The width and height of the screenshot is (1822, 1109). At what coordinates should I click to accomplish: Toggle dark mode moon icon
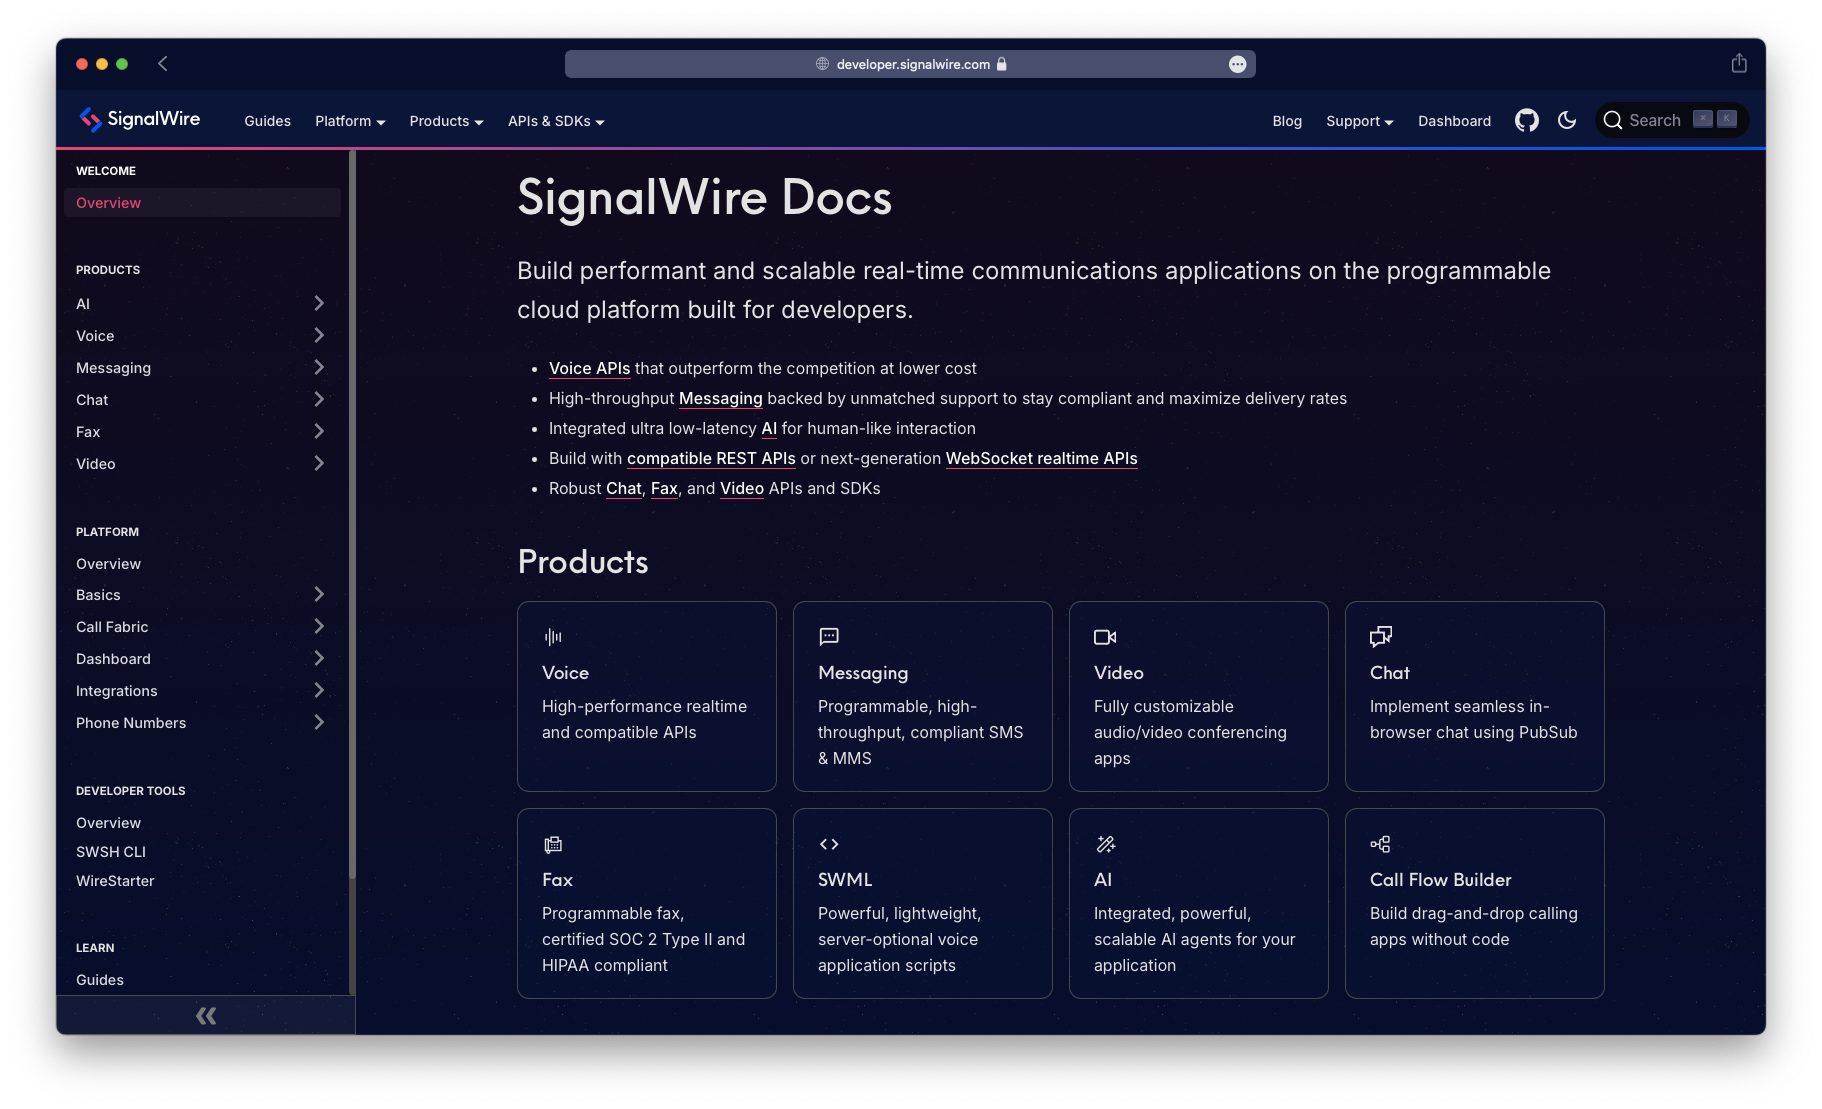(1567, 120)
